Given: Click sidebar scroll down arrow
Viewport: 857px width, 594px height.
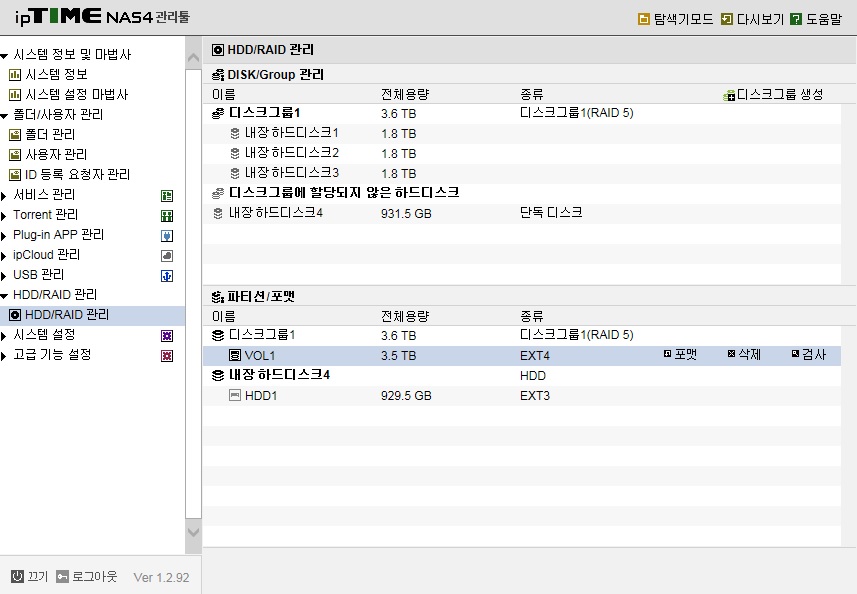Looking at the screenshot, I should click(193, 531).
